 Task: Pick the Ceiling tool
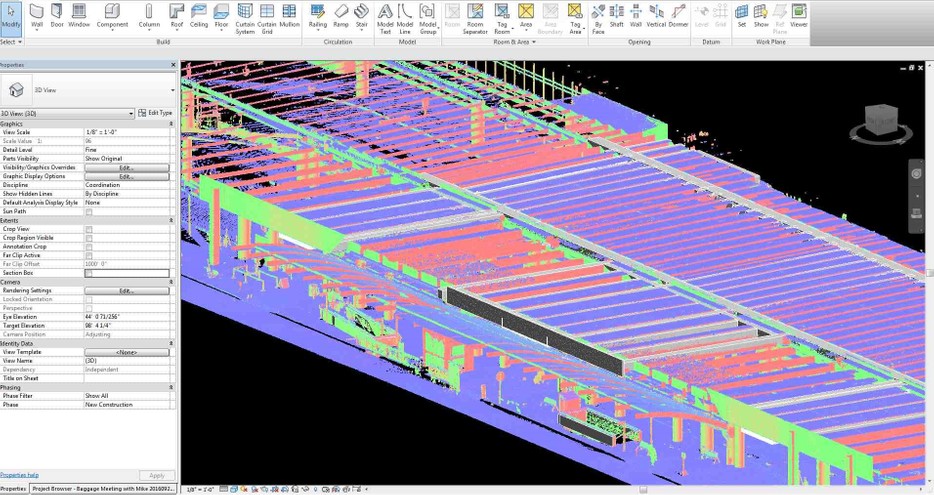coord(198,17)
